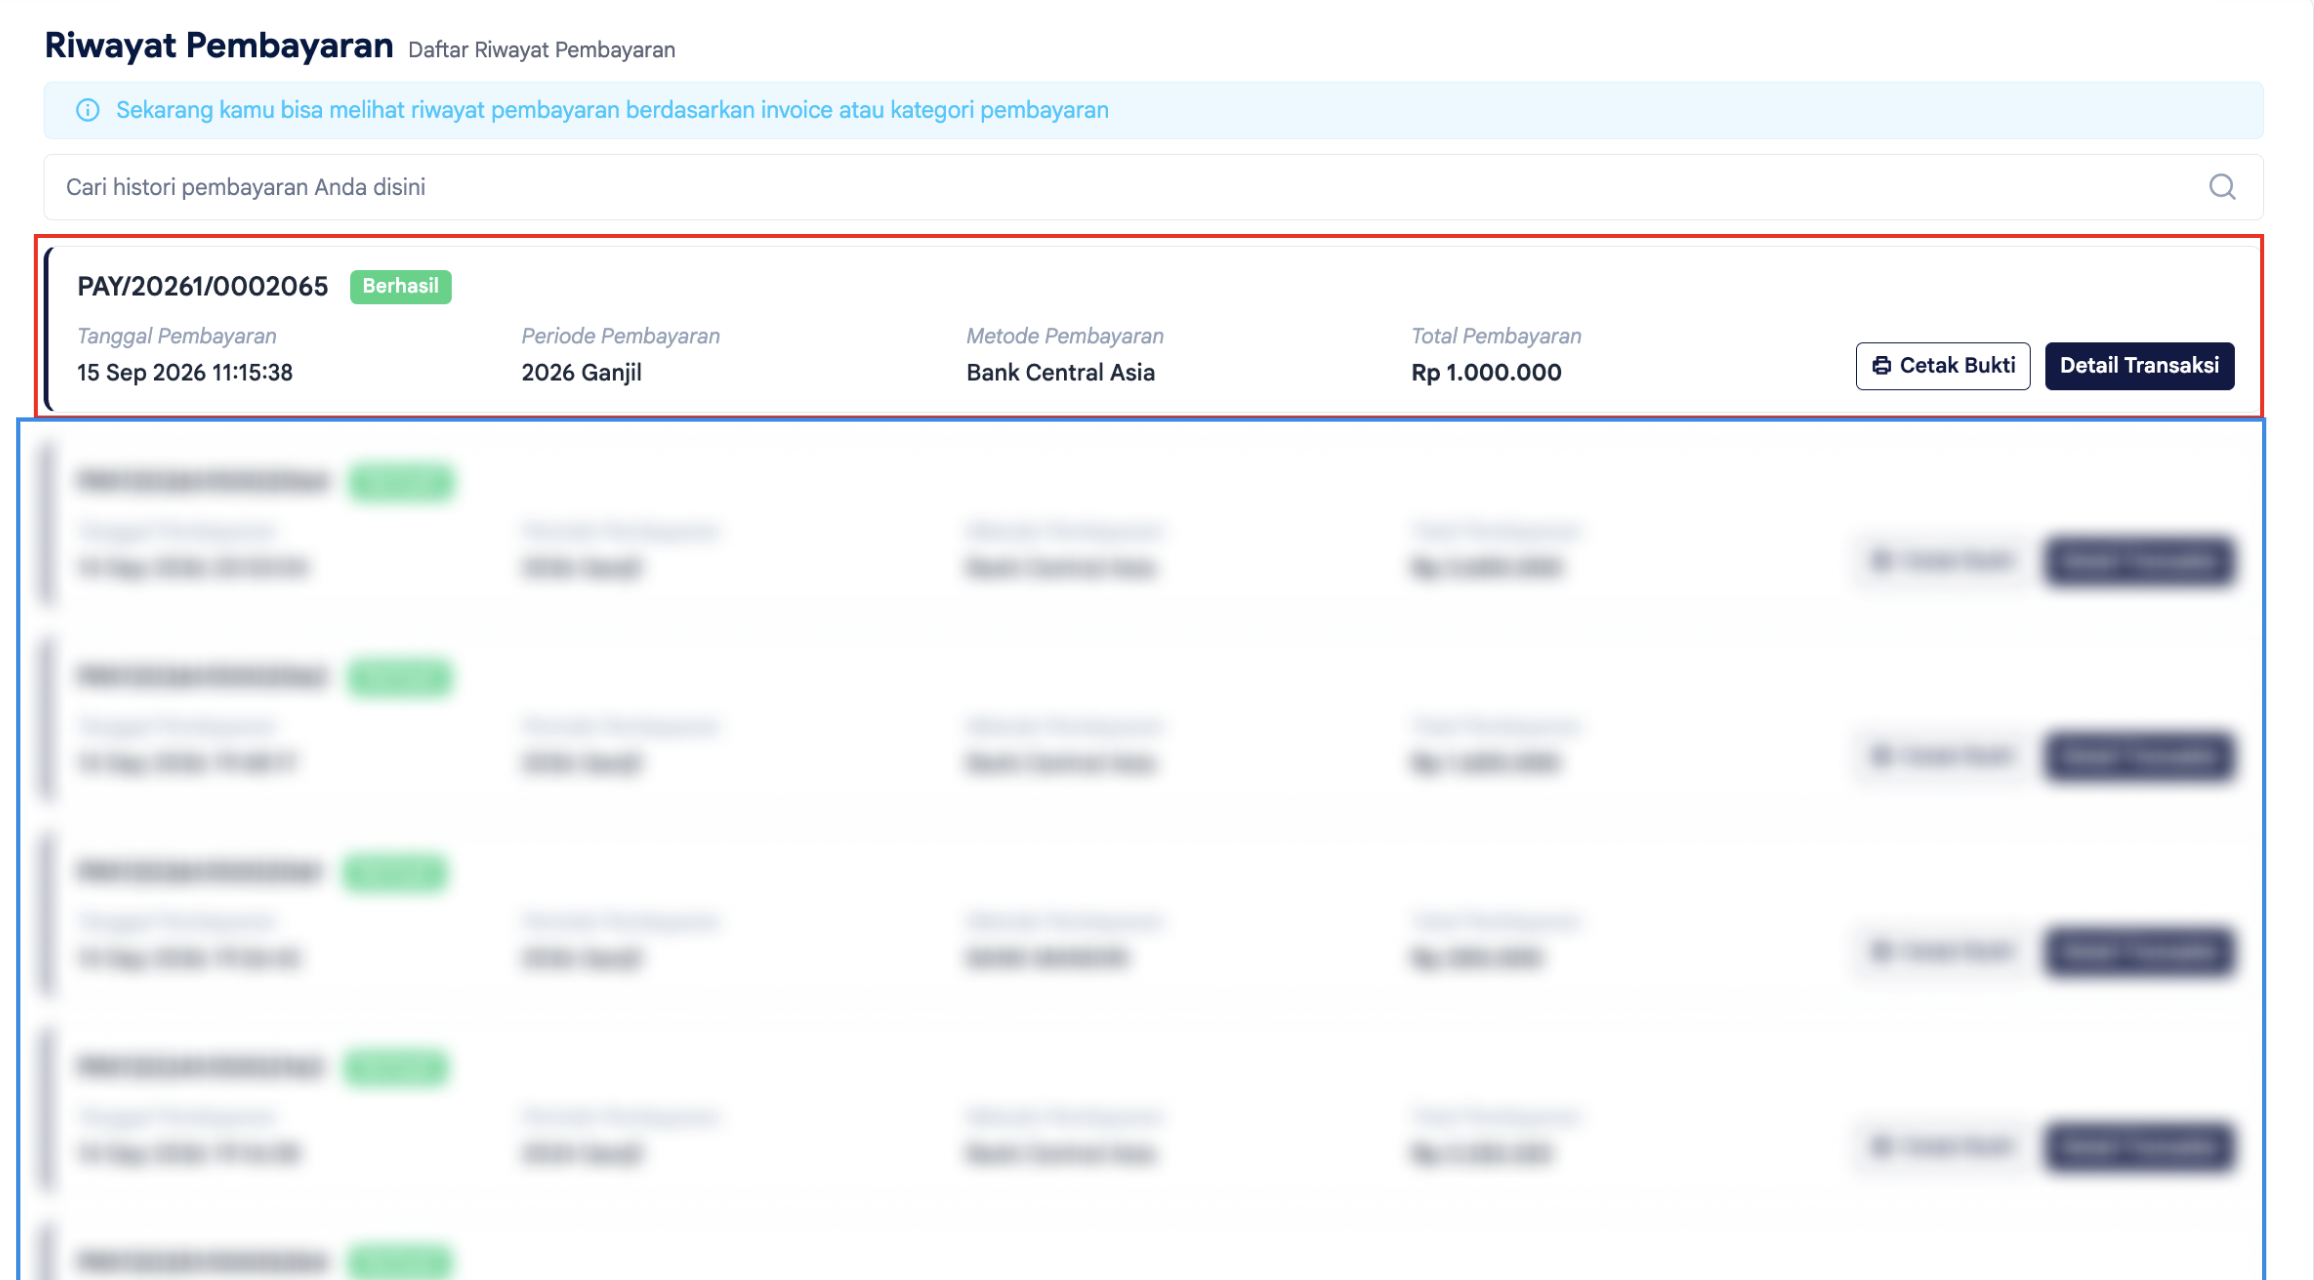The image size is (2314, 1280).
Task: Click the Total Pembayaran label
Action: point(1496,336)
